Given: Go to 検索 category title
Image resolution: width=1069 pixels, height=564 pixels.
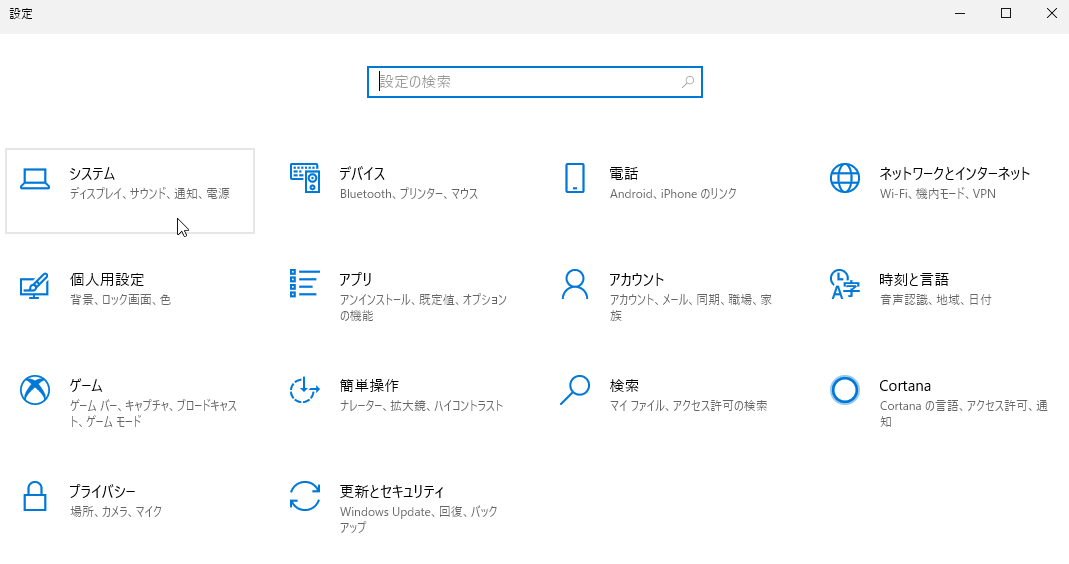Looking at the screenshot, I should tap(624, 385).
